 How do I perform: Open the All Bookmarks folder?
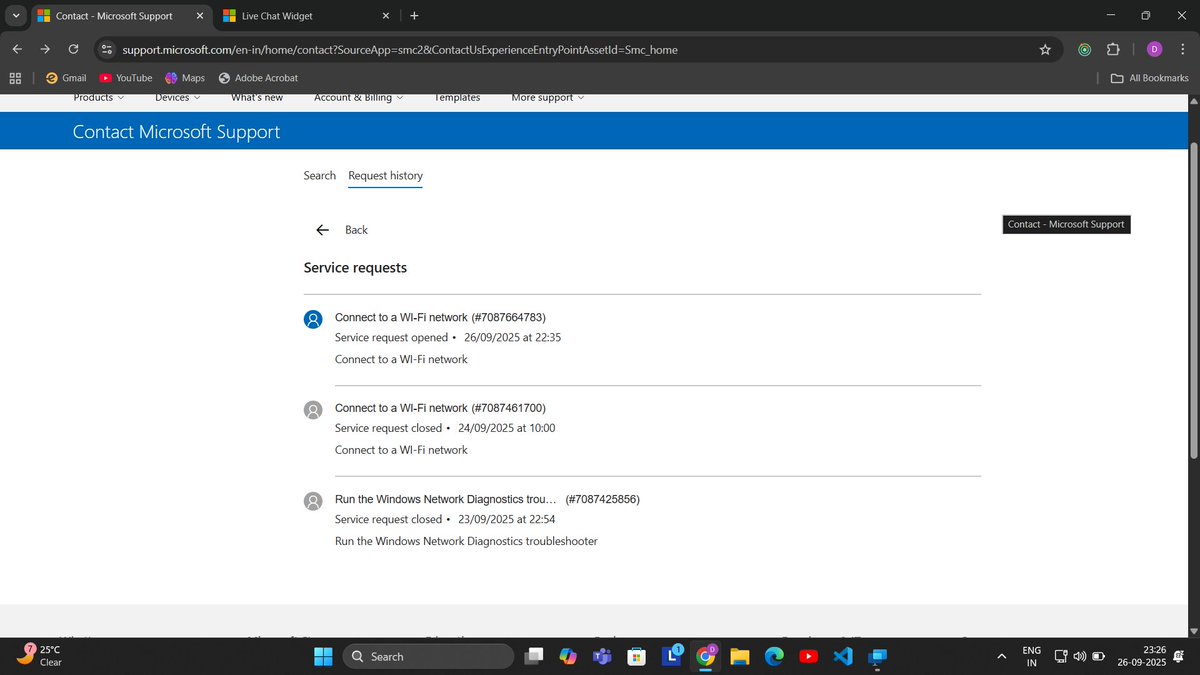point(1150,78)
